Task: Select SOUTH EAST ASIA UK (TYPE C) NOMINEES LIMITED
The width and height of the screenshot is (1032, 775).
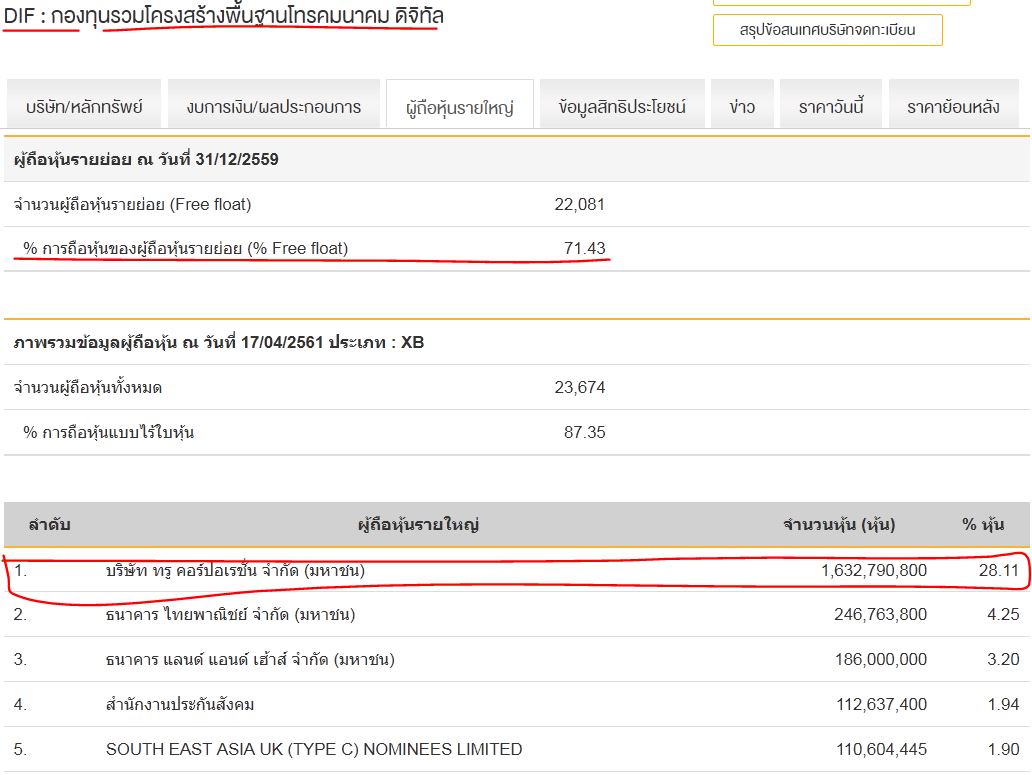Action: click(x=314, y=749)
